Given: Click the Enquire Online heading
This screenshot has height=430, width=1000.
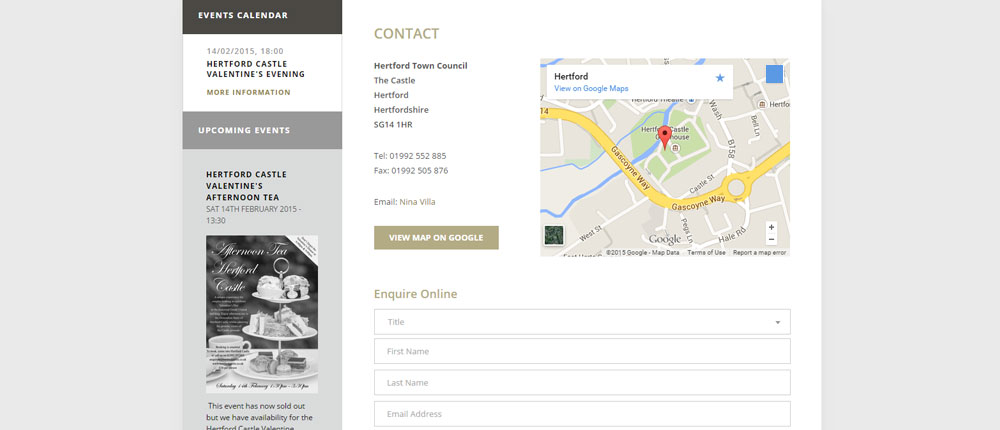Looking at the screenshot, I should pyautogui.click(x=415, y=294).
